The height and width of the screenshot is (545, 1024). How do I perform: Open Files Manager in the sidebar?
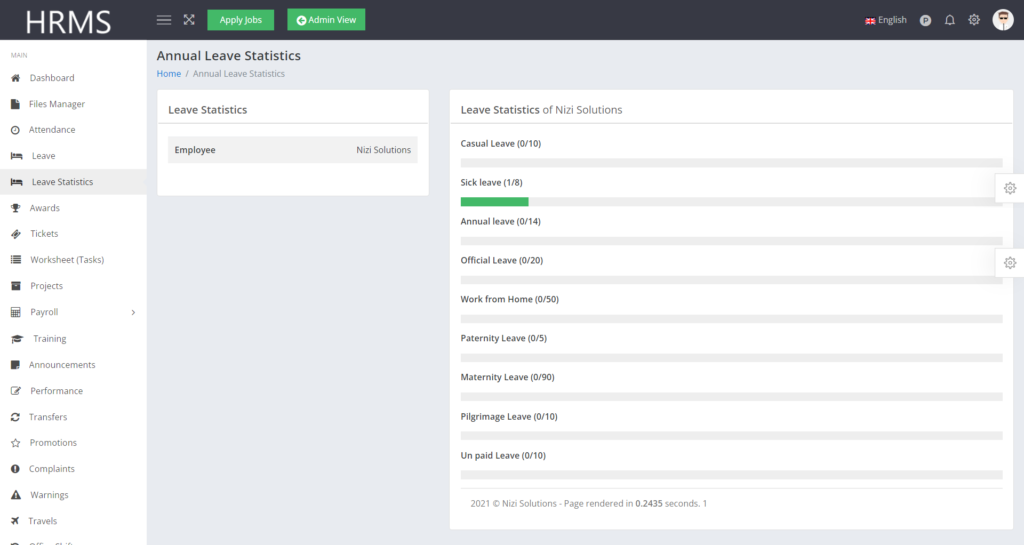coord(57,104)
